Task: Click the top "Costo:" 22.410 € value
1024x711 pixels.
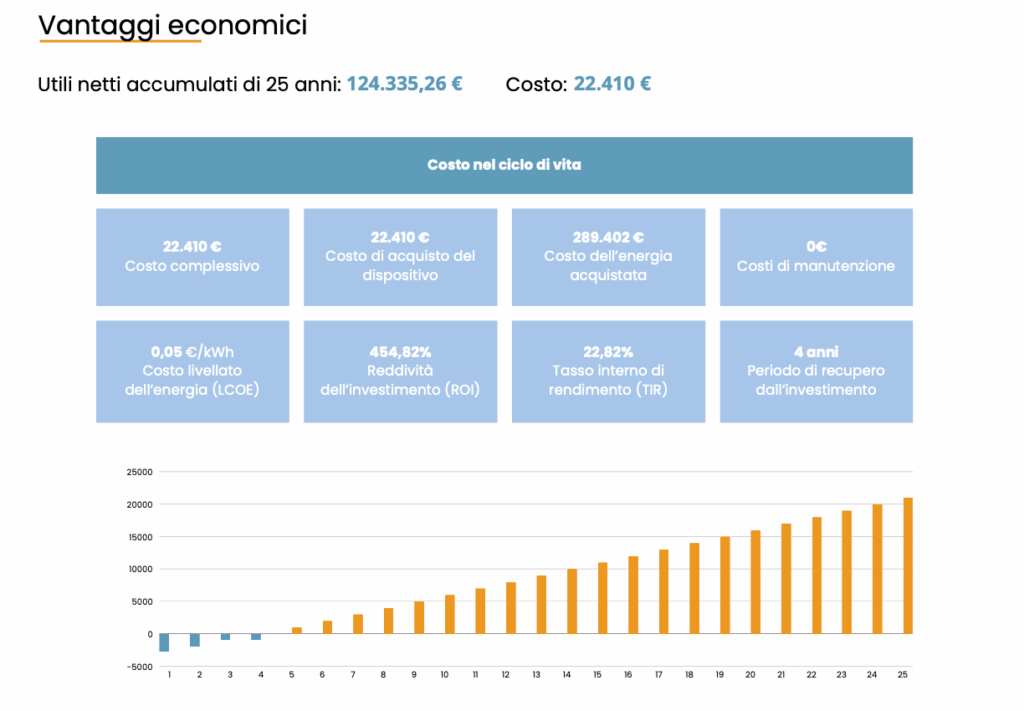Action: tap(612, 84)
